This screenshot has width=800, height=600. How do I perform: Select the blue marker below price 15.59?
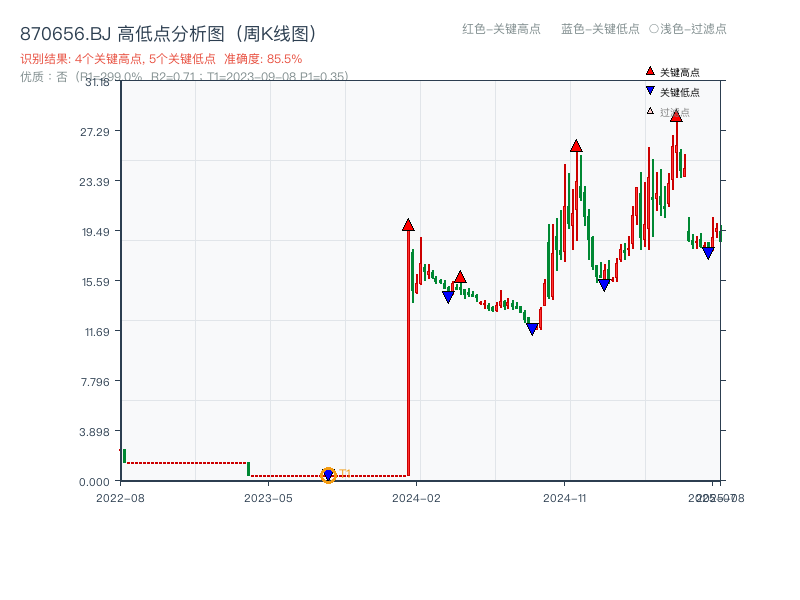(x=448, y=295)
